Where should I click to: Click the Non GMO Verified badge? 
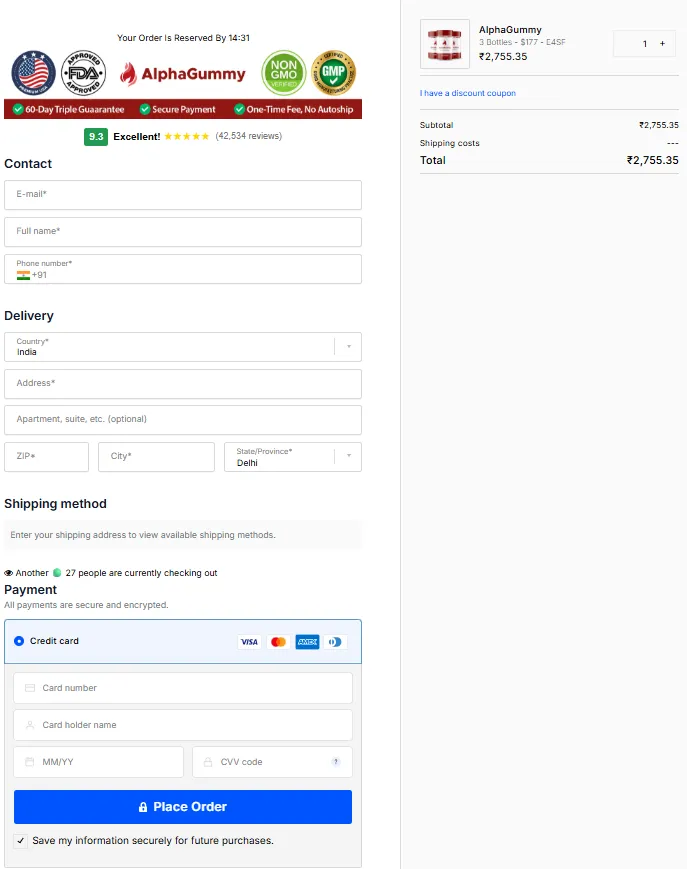click(x=284, y=73)
